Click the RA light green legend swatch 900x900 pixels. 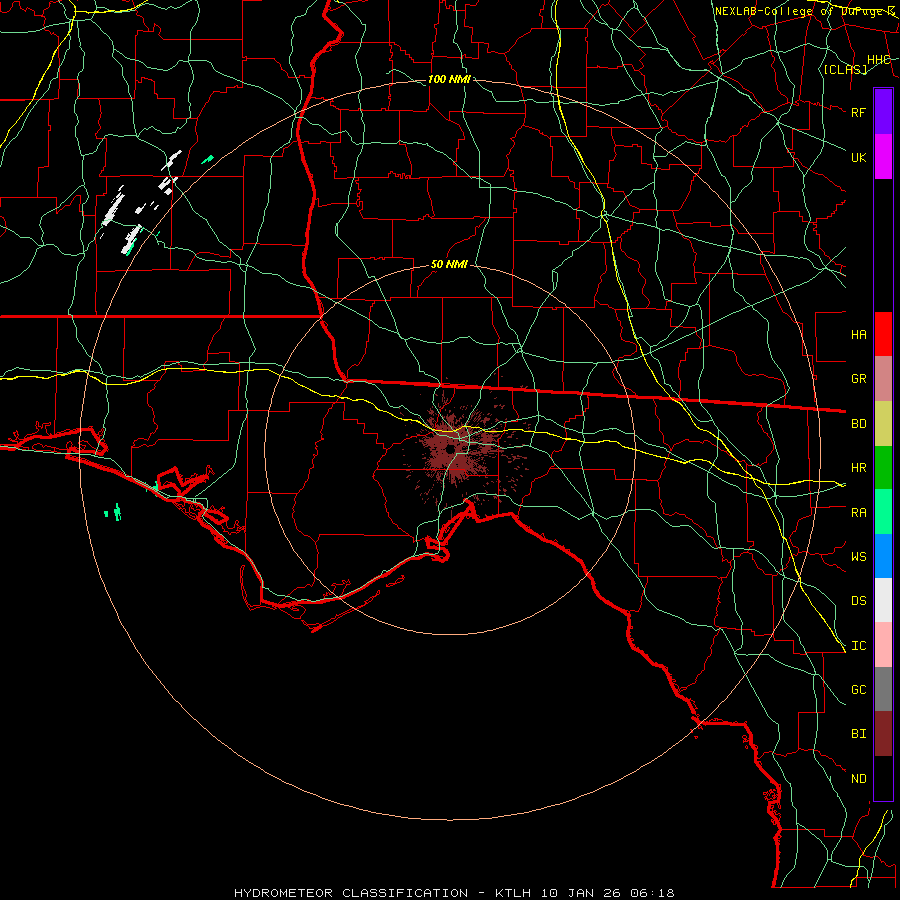click(x=883, y=512)
